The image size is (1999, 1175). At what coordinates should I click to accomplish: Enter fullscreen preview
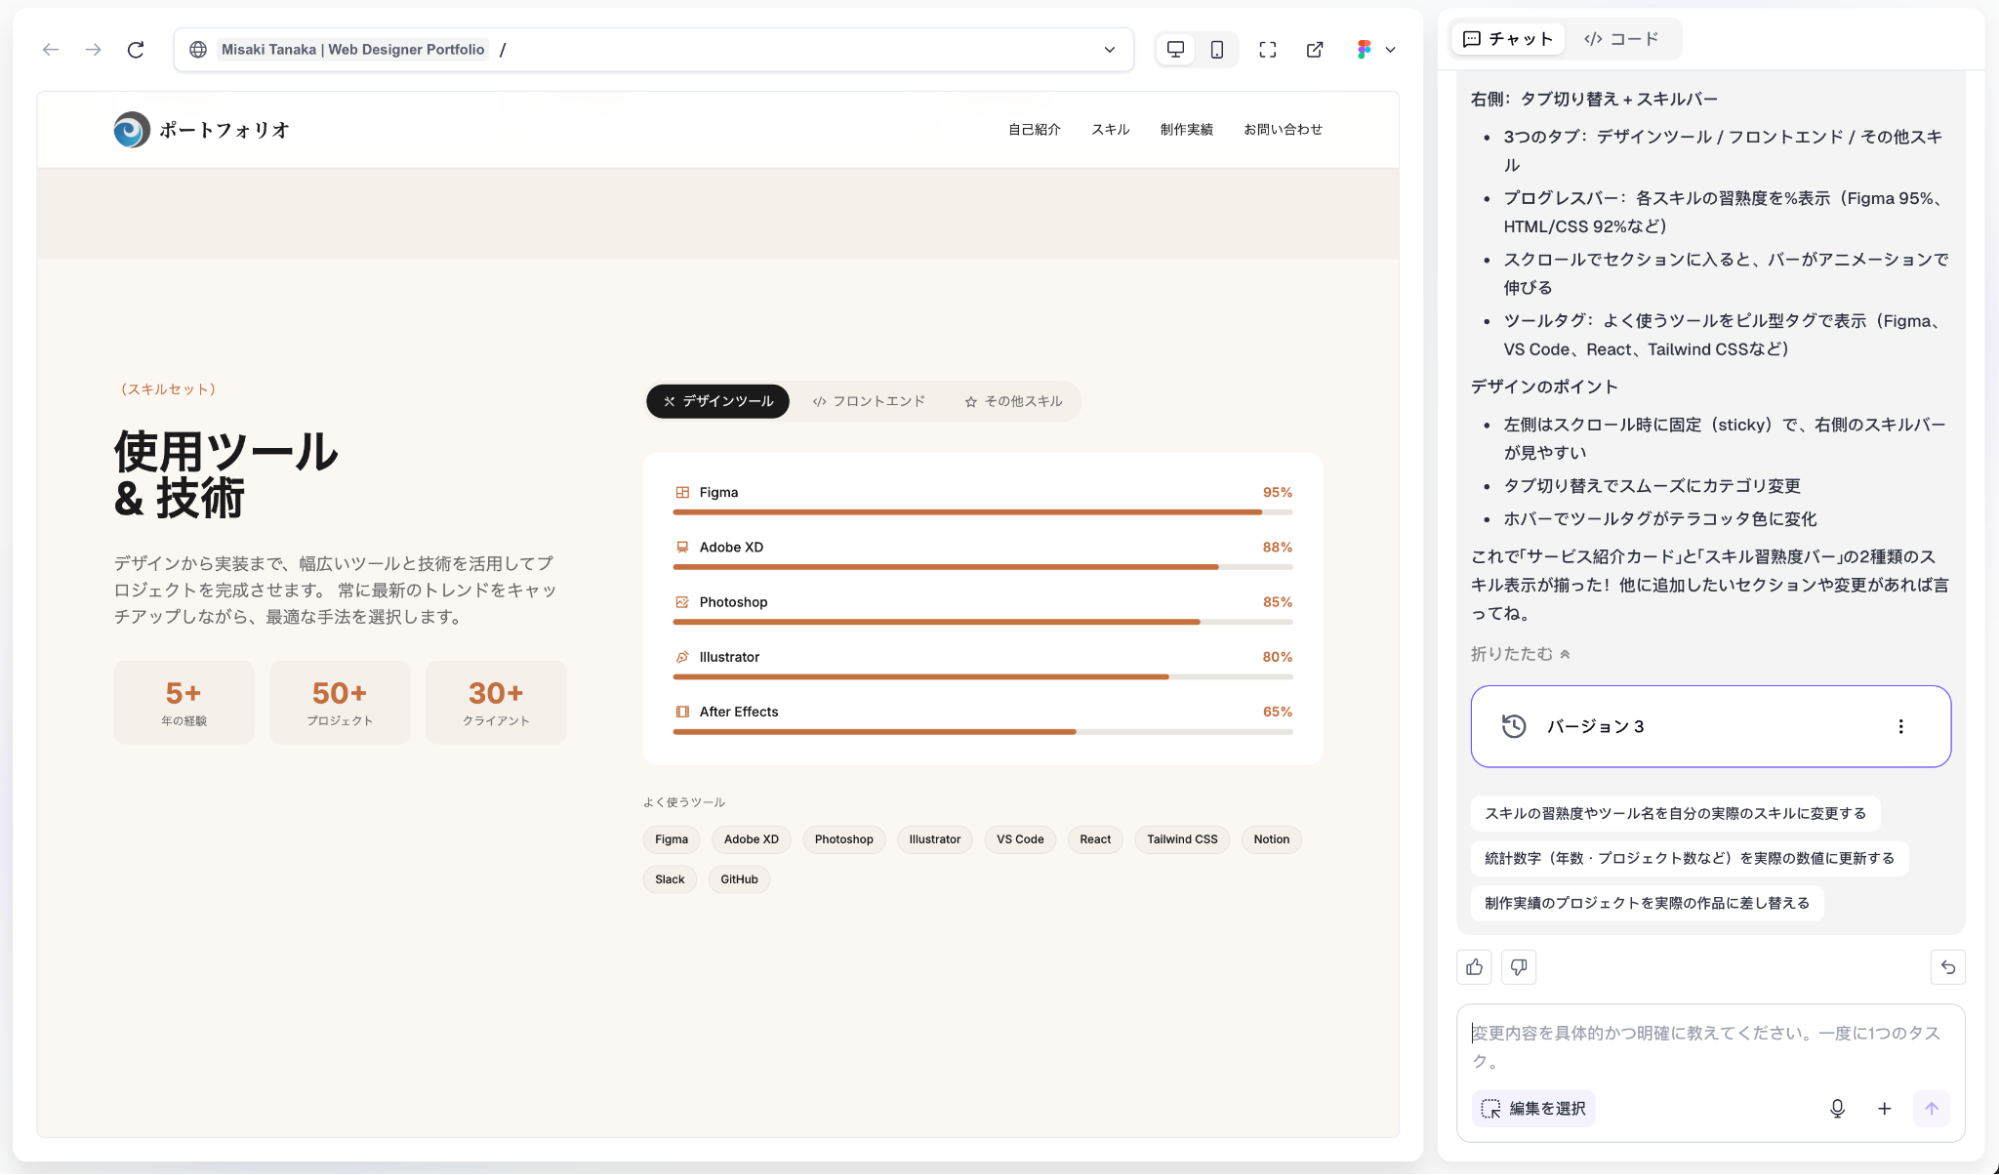point(1268,49)
